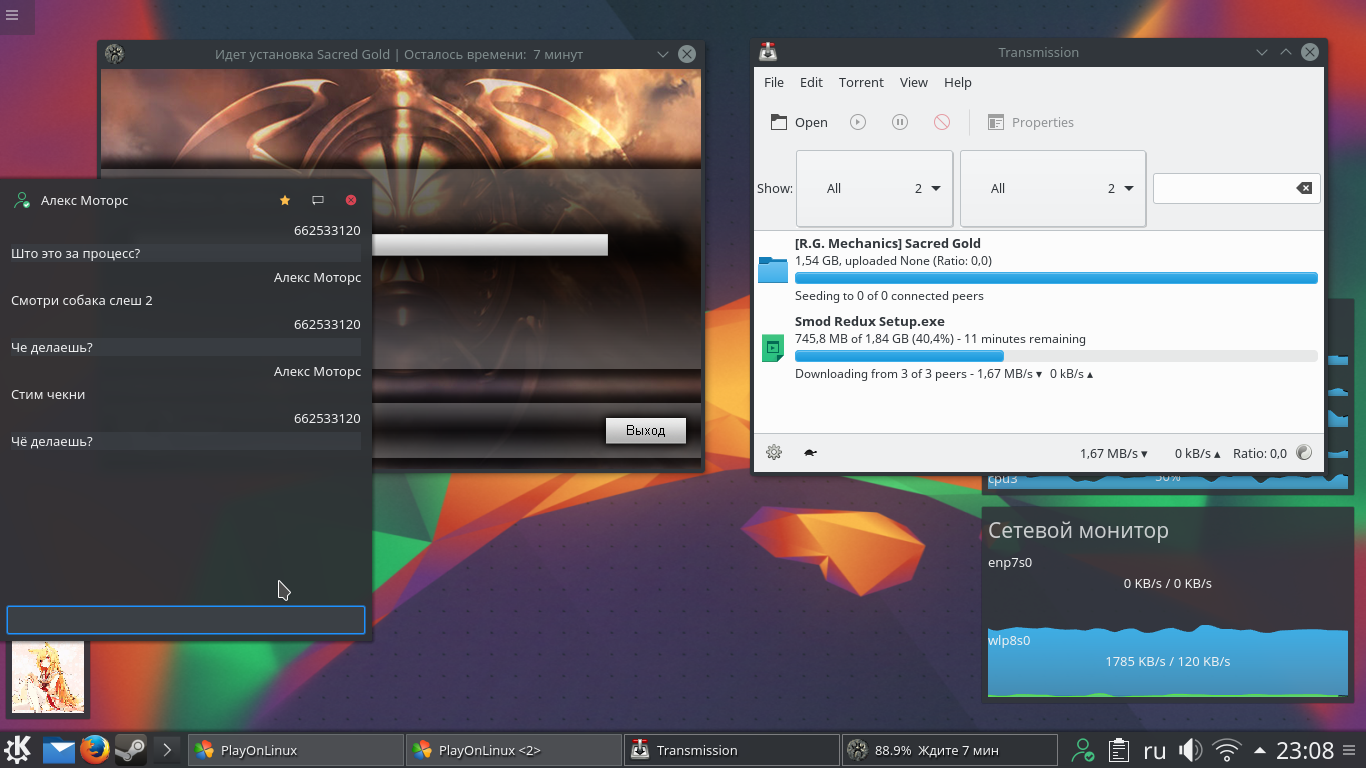Click the message Што это за процесс?
The image size is (1366, 768).
[x=76, y=253]
